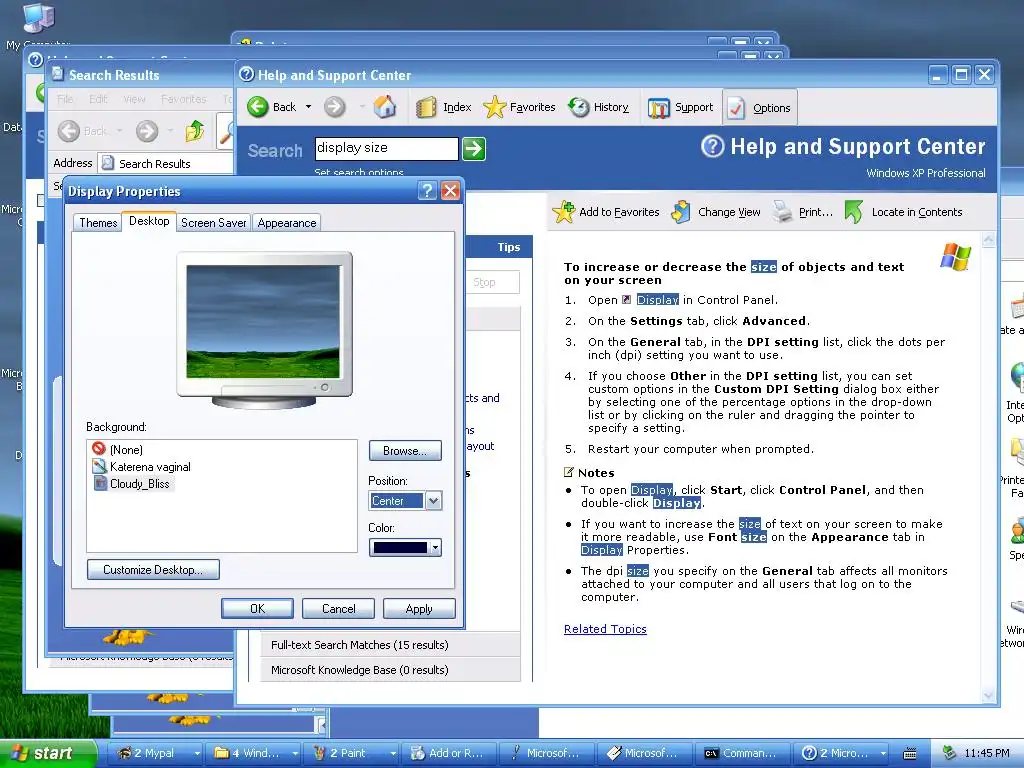Screen dimensions: 1024x768
Task: Switch to Add or Remove taskbar button
Action: [449, 753]
